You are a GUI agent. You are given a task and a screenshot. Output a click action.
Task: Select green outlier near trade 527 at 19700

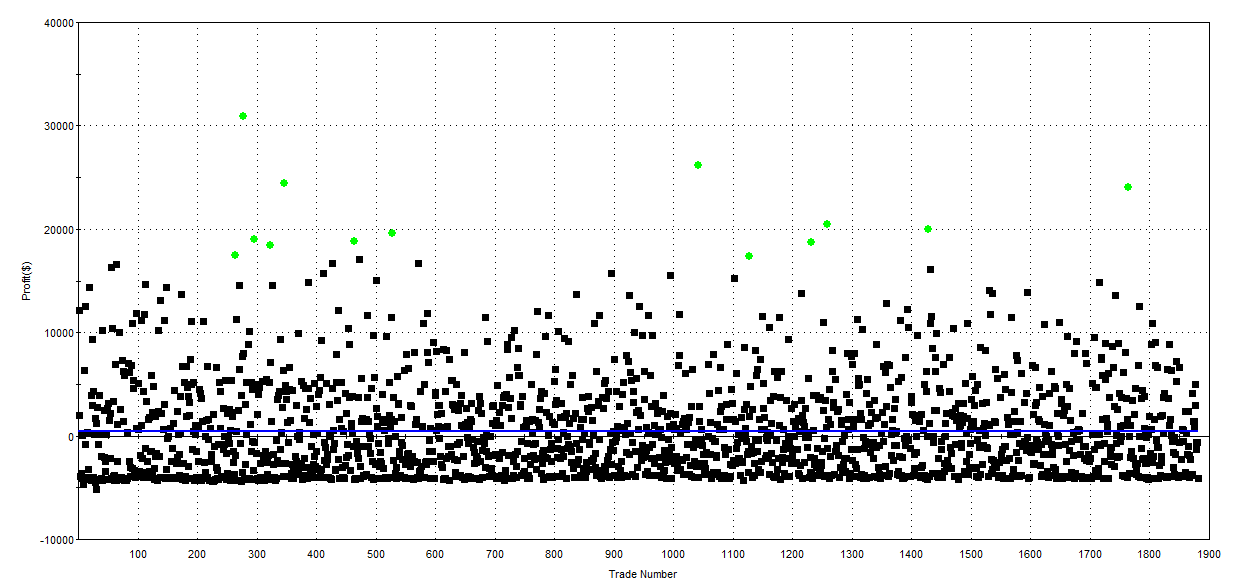tap(392, 233)
